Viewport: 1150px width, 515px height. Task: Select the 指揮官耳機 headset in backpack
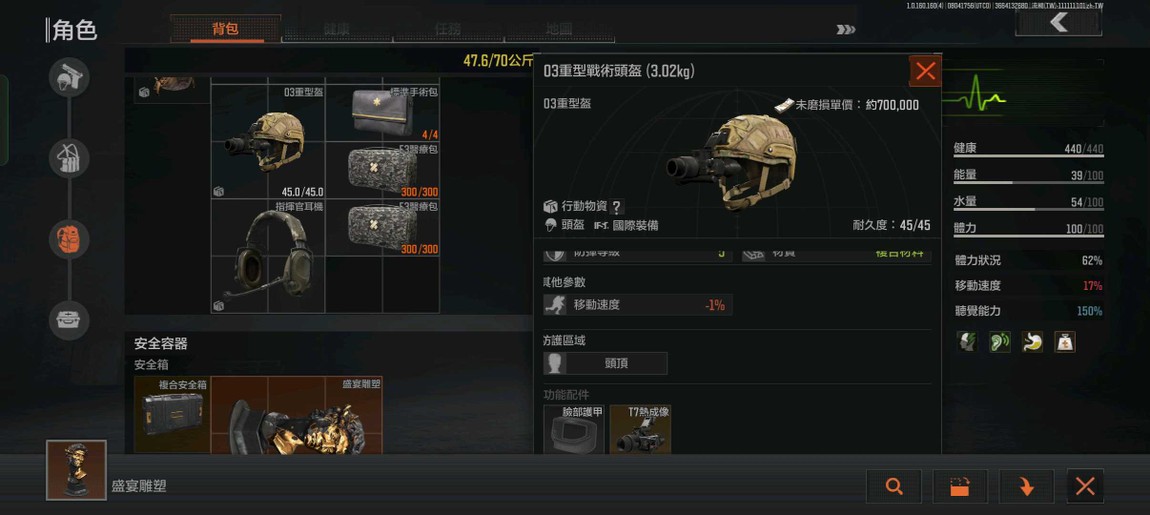[x=268, y=256]
